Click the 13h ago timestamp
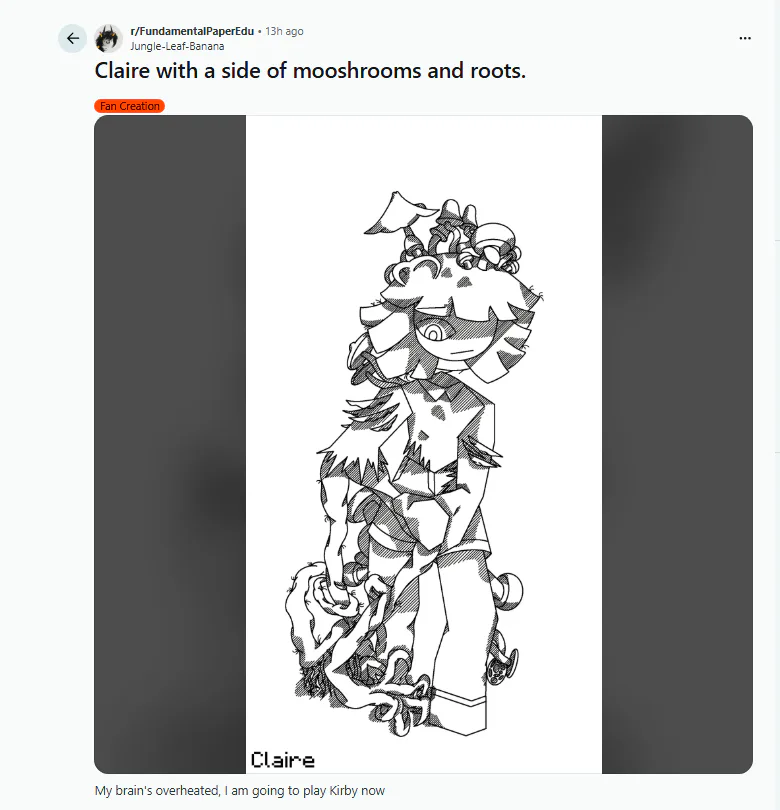The width and height of the screenshot is (780, 810). [284, 31]
